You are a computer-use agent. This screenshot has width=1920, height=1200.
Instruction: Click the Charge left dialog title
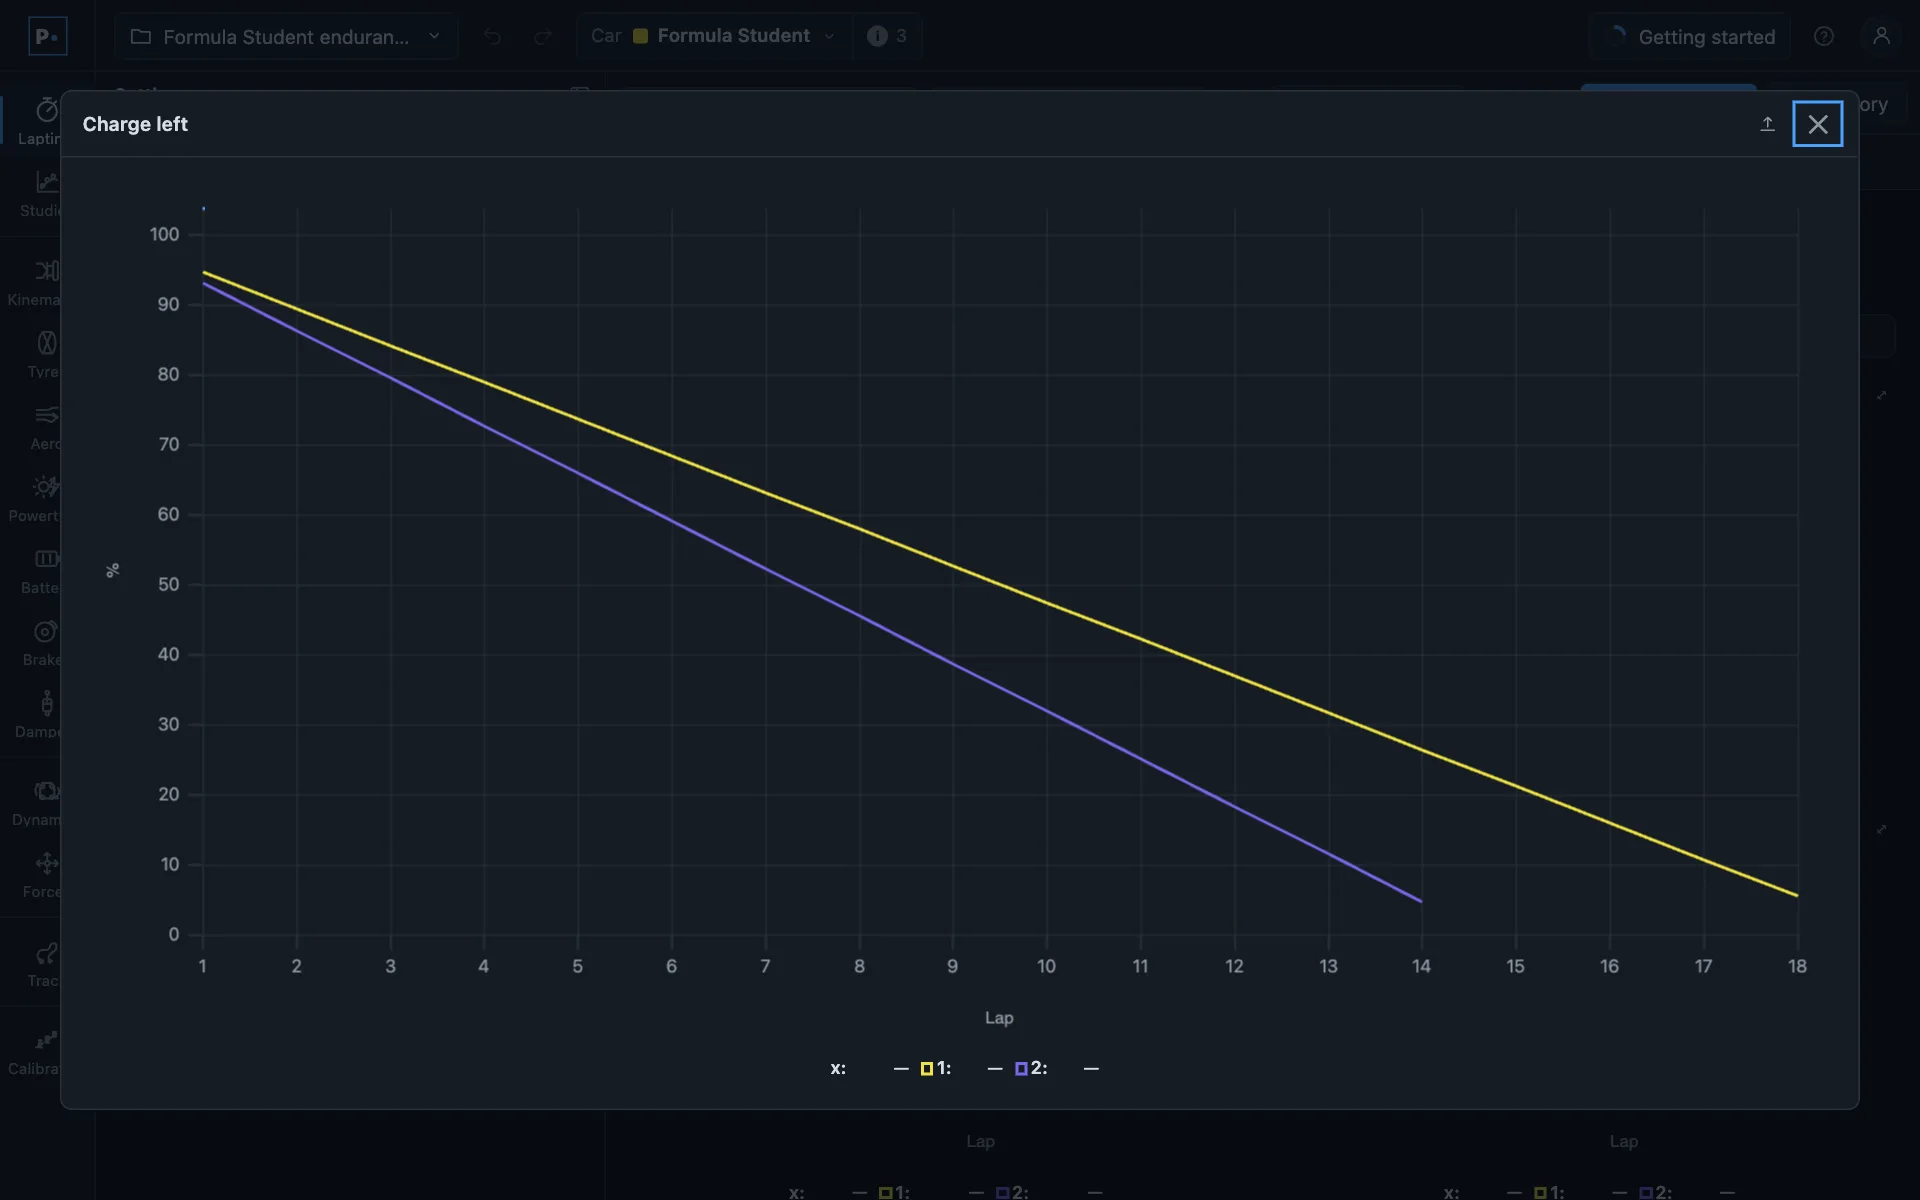click(135, 124)
